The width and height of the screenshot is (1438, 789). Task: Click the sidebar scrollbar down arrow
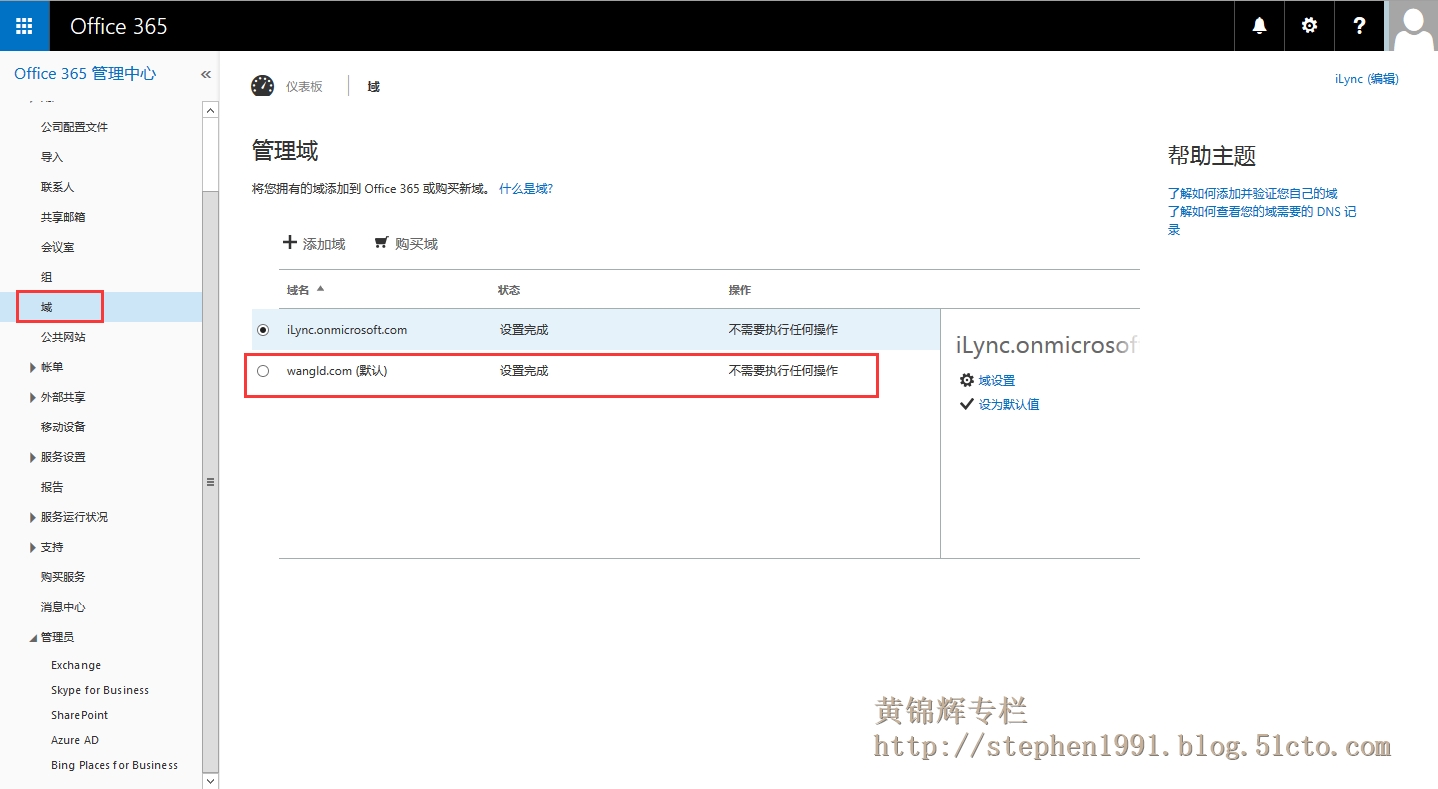210,780
